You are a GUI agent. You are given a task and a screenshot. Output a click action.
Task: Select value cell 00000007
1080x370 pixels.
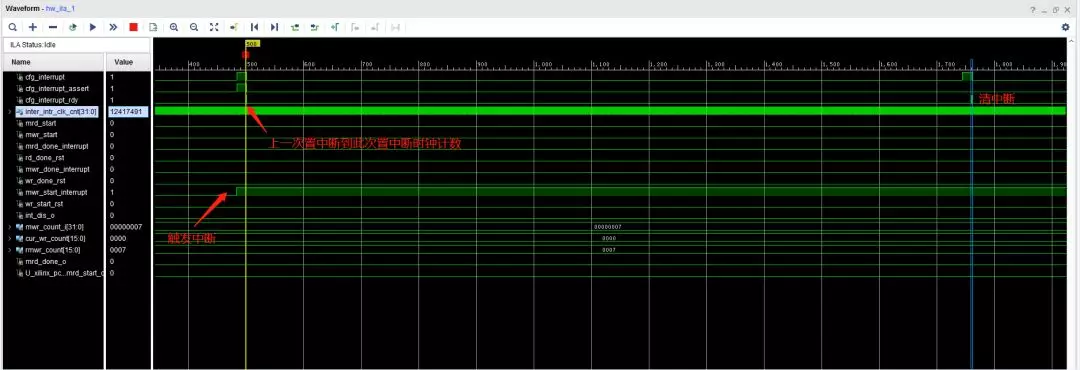[125, 227]
